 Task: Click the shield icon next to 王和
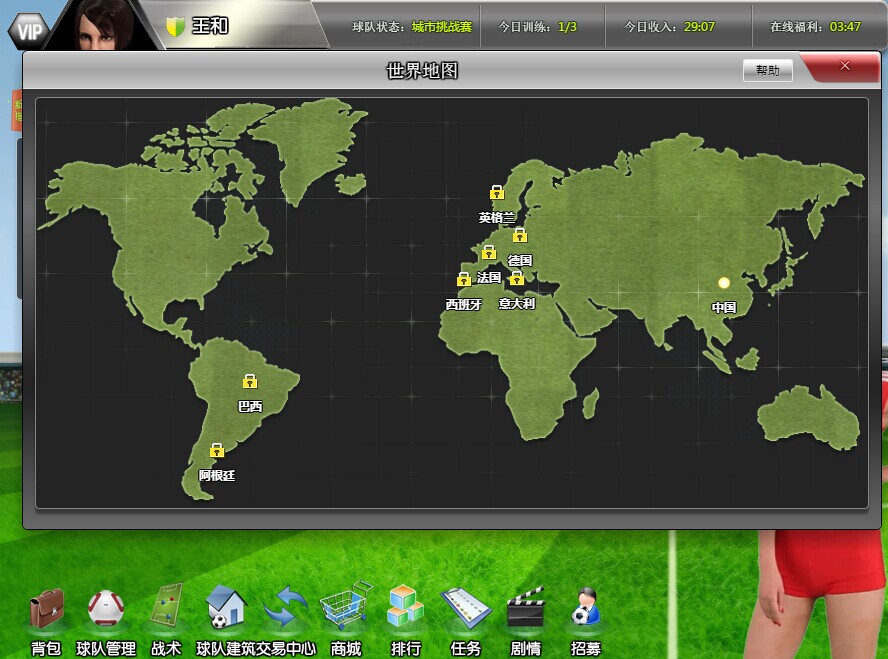[176, 26]
